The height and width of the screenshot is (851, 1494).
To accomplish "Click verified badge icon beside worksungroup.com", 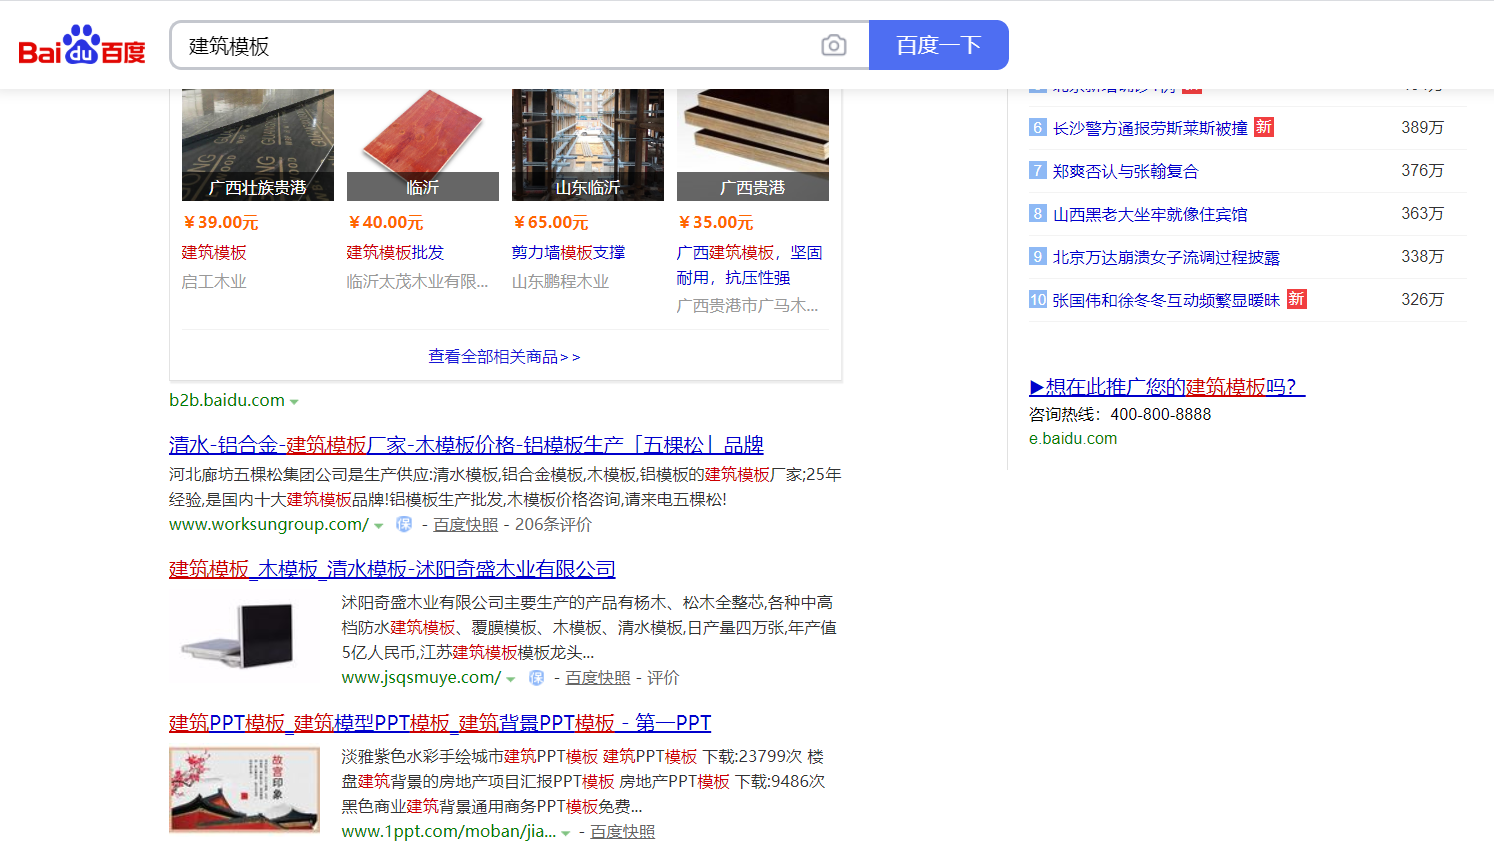I will 404,525.
